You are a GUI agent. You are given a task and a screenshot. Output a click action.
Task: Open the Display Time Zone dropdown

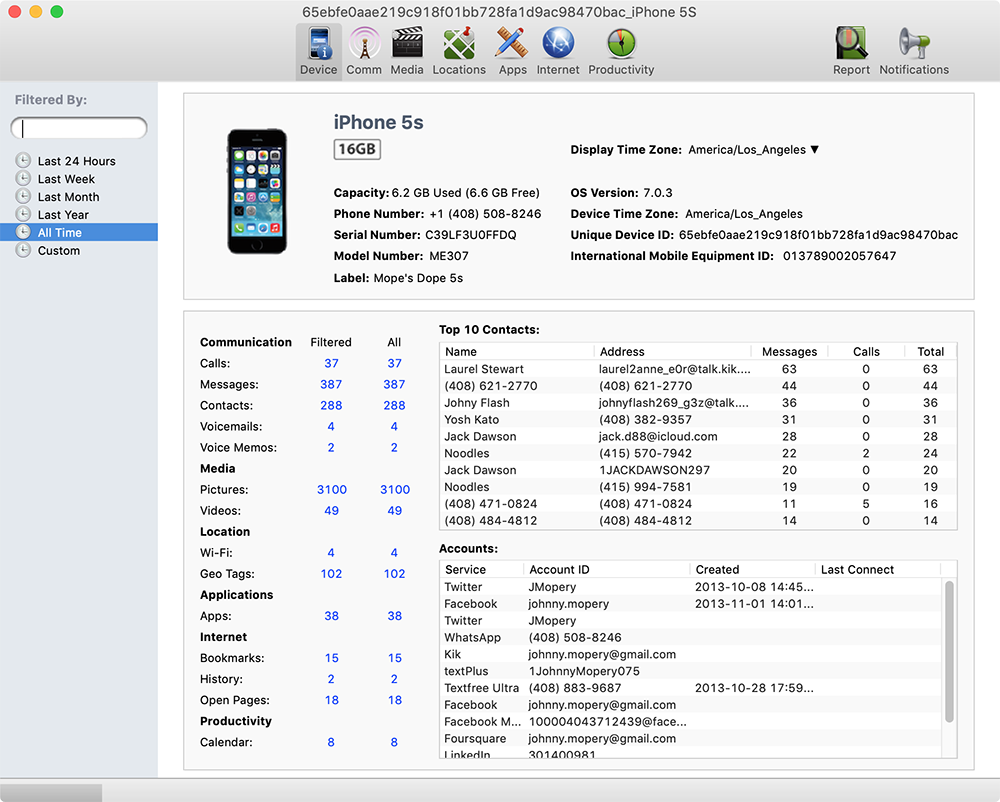click(753, 150)
